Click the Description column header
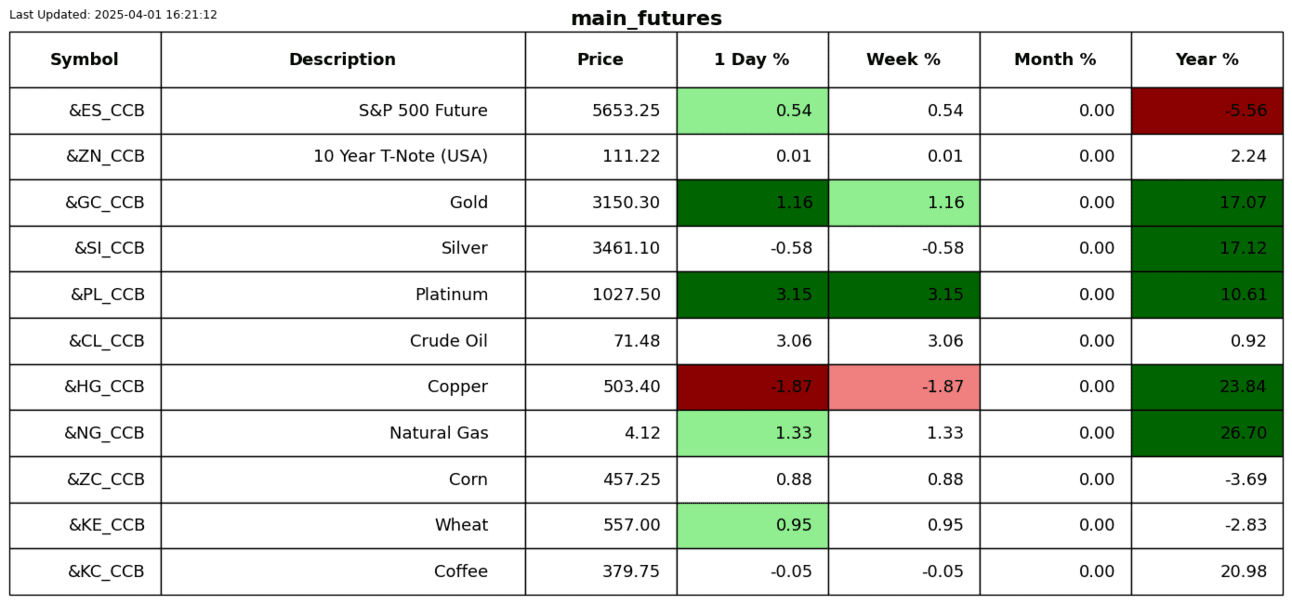Screen dimensions: 1292x604 click(342, 60)
